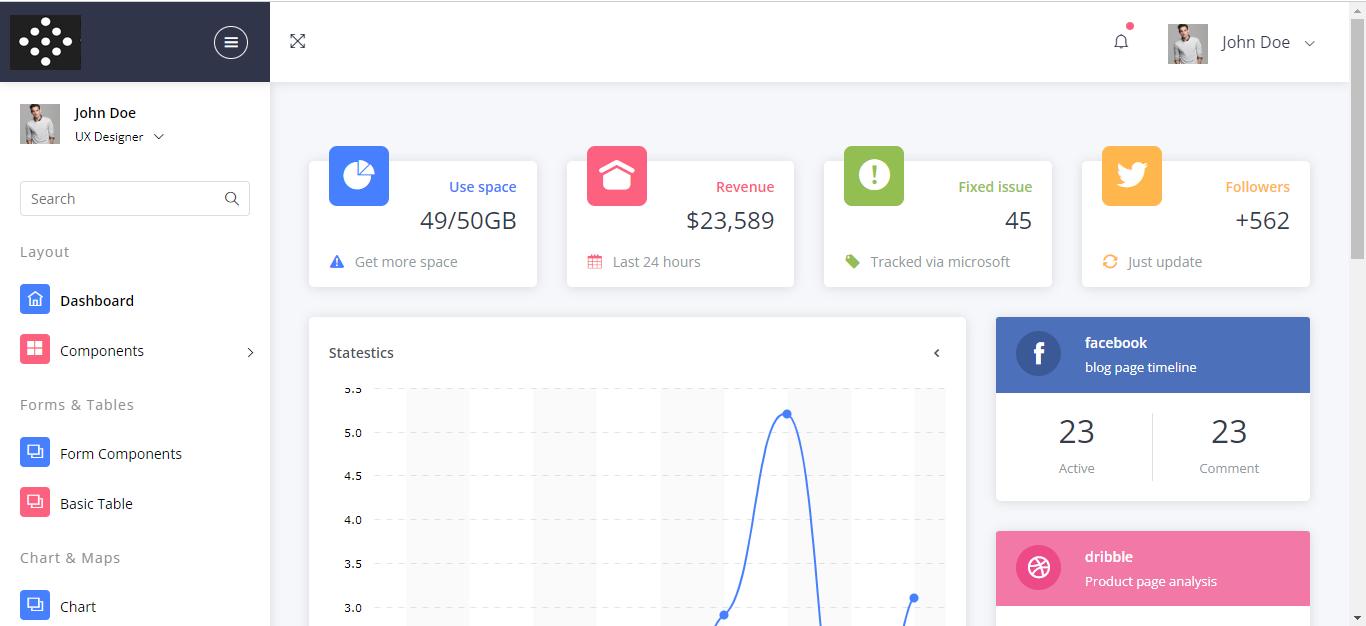This screenshot has height=626, width=1366.
Task: Expand the Components submenu chevron
Action: point(250,352)
